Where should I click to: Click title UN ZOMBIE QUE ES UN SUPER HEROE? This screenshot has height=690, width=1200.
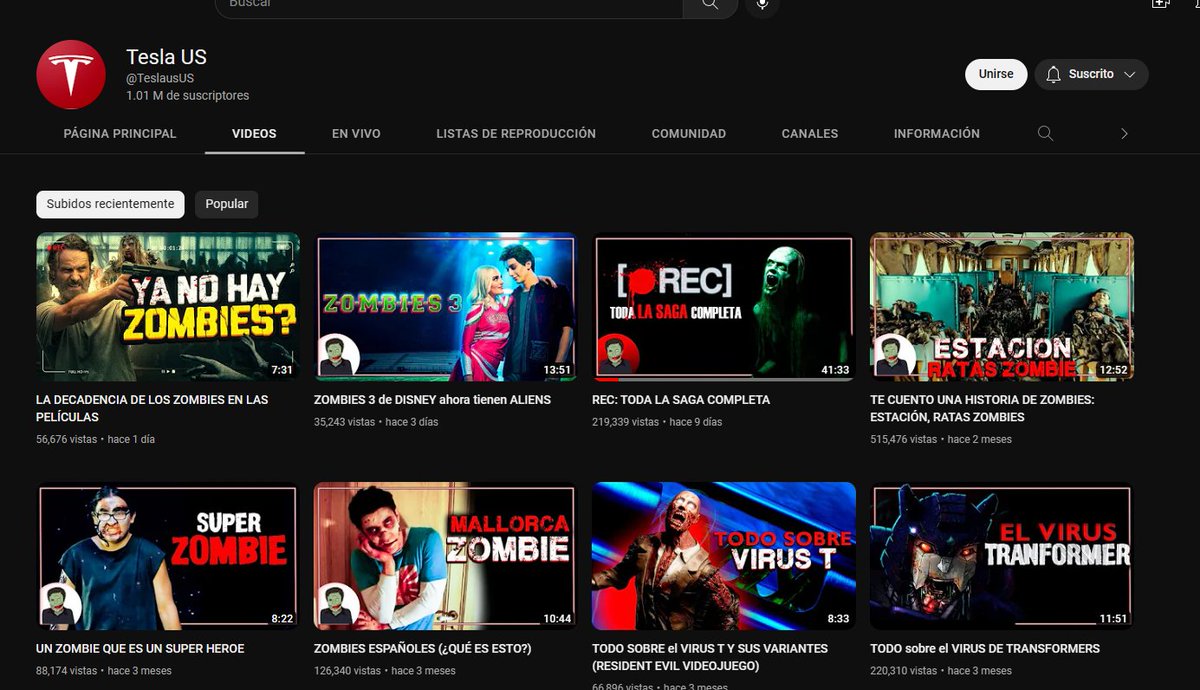tap(140, 649)
